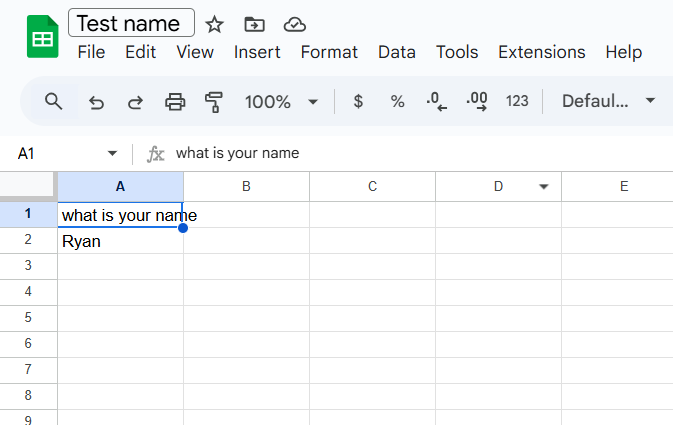Star the Test name spreadsheet
Image resolution: width=673 pixels, height=425 pixels.
215,24
